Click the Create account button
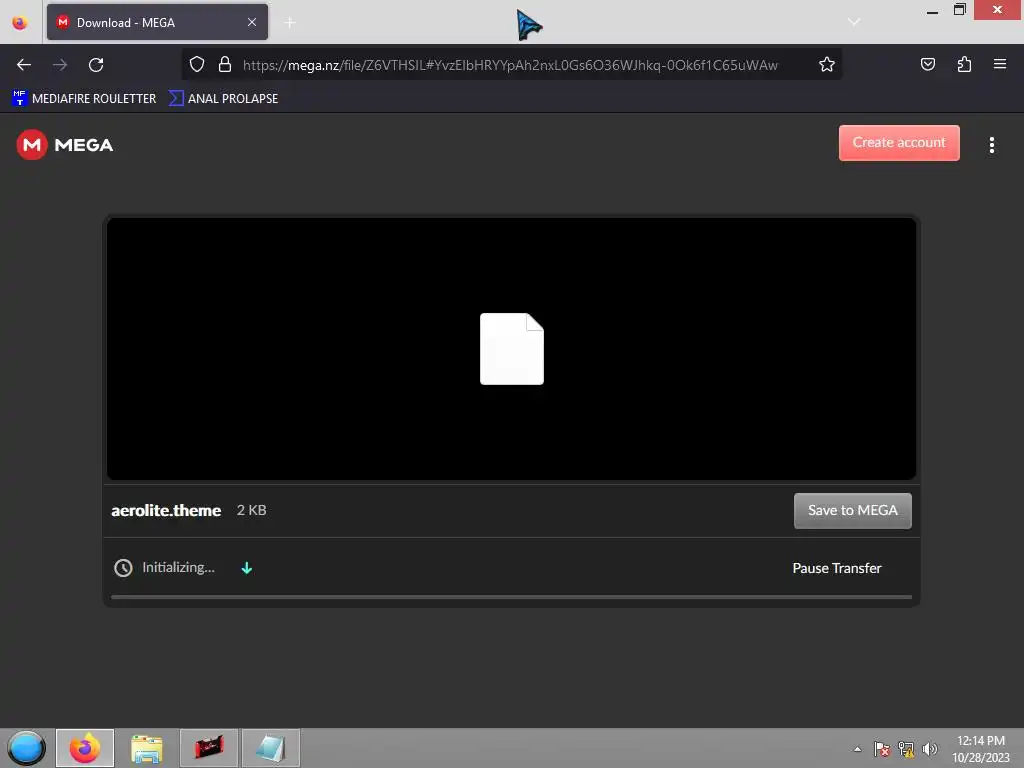The width and height of the screenshot is (1024, 768). tap(899, 143)
